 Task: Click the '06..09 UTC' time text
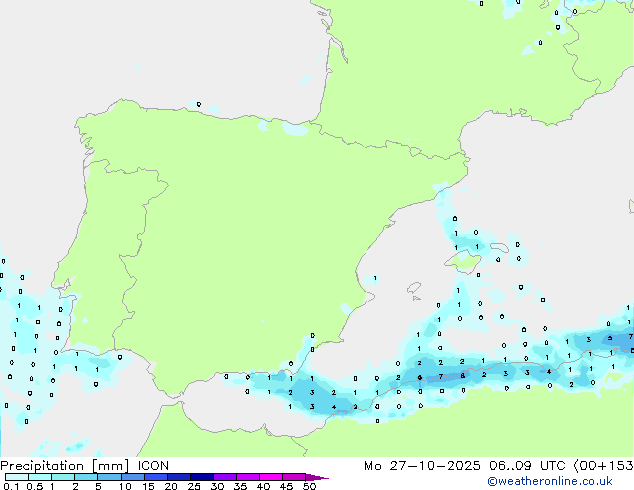click(527, 466)
